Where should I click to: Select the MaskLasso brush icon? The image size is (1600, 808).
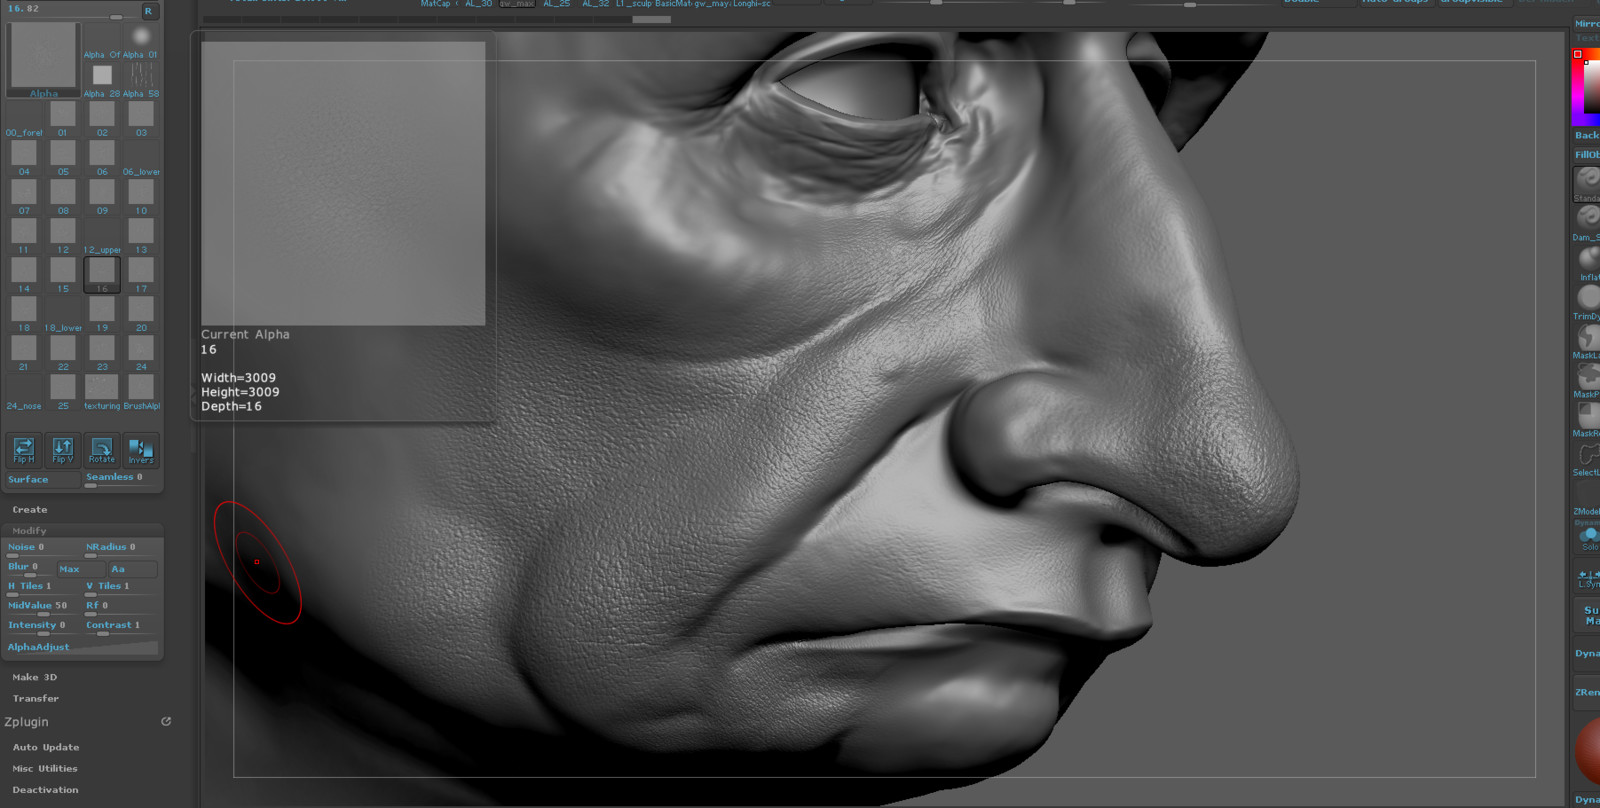[x=1588, y=340]
